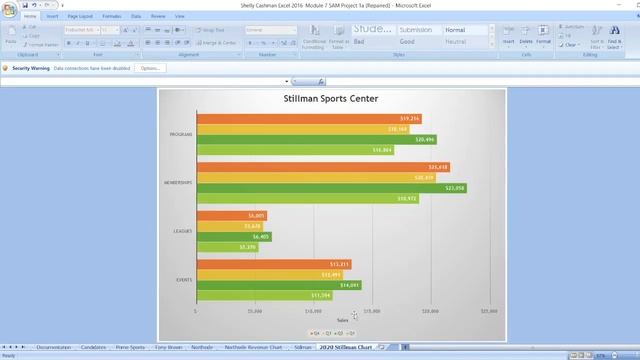
Task: Open the font name combo box
Action: [x=82, y=30]
